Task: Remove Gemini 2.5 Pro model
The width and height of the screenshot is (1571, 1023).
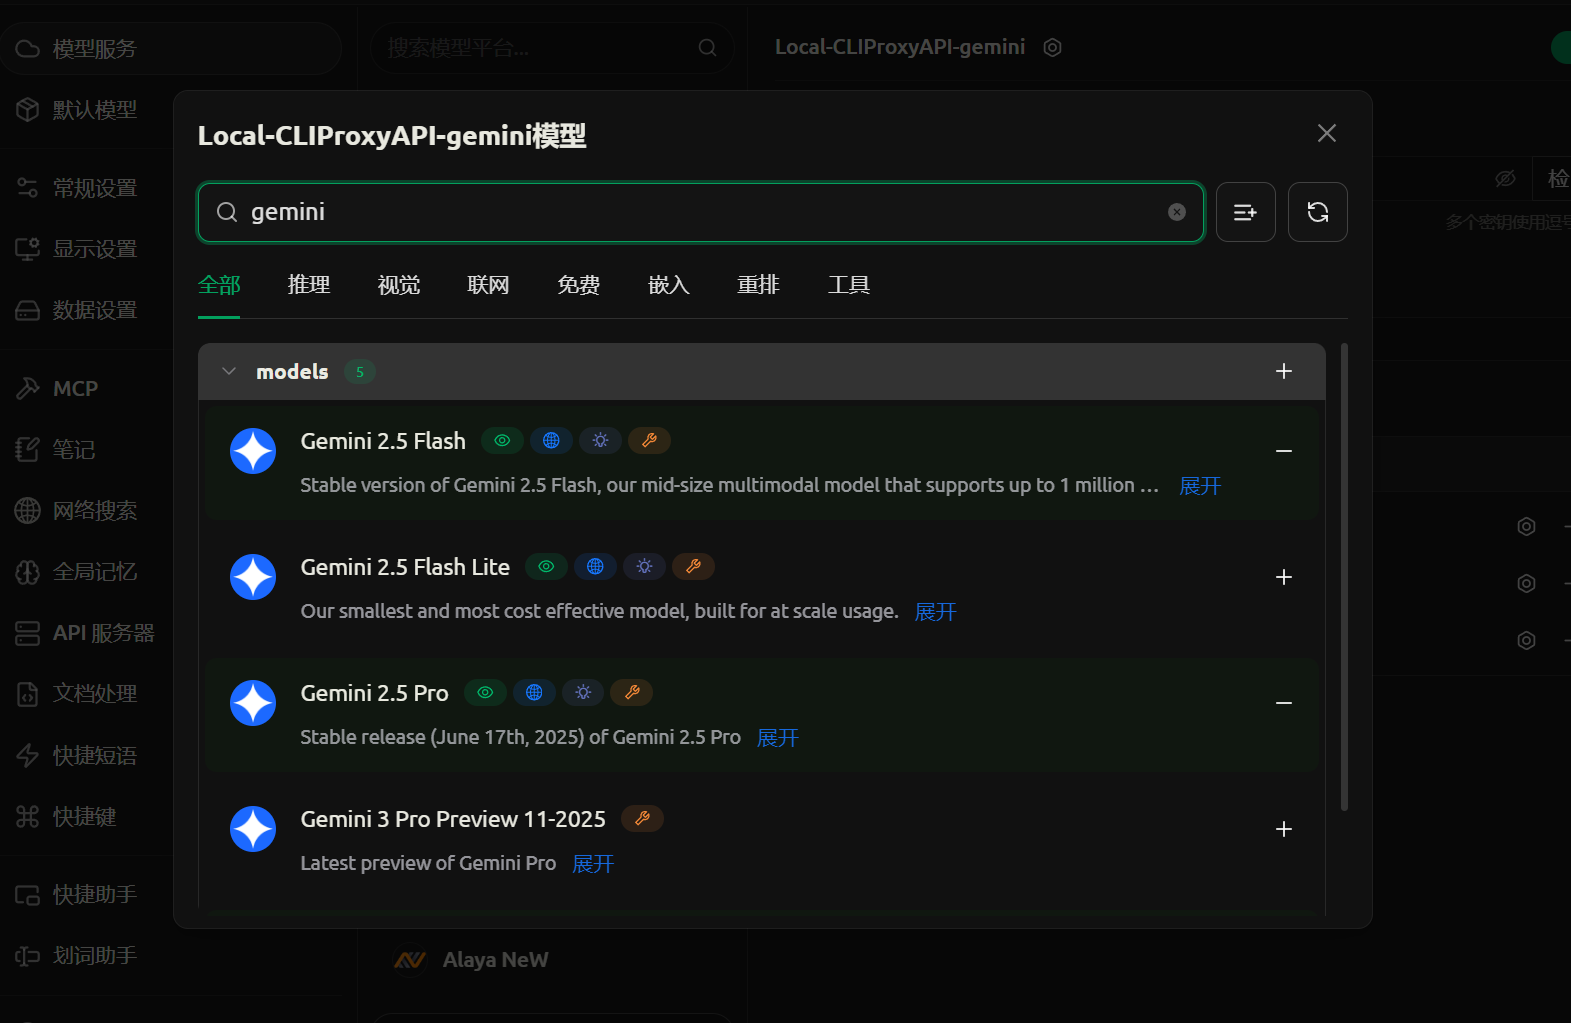Action: click(x=1284, y=703)
